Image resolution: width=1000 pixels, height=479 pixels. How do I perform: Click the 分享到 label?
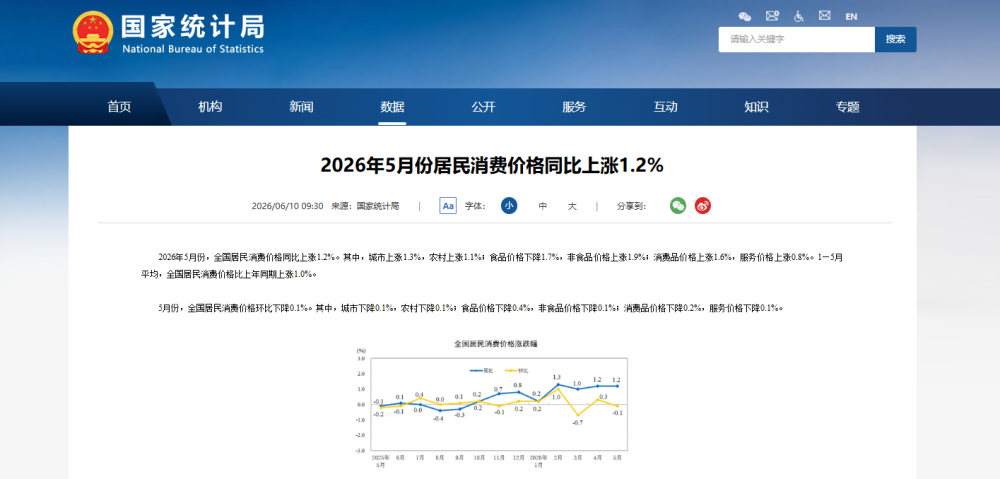pos(631,206)
